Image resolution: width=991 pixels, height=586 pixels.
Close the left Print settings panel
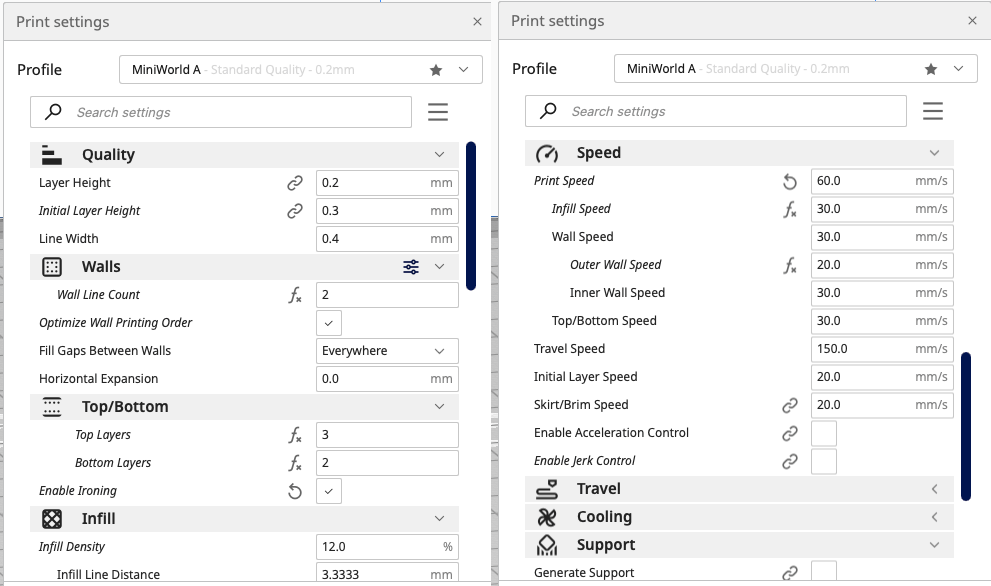(x=477, y=22)
